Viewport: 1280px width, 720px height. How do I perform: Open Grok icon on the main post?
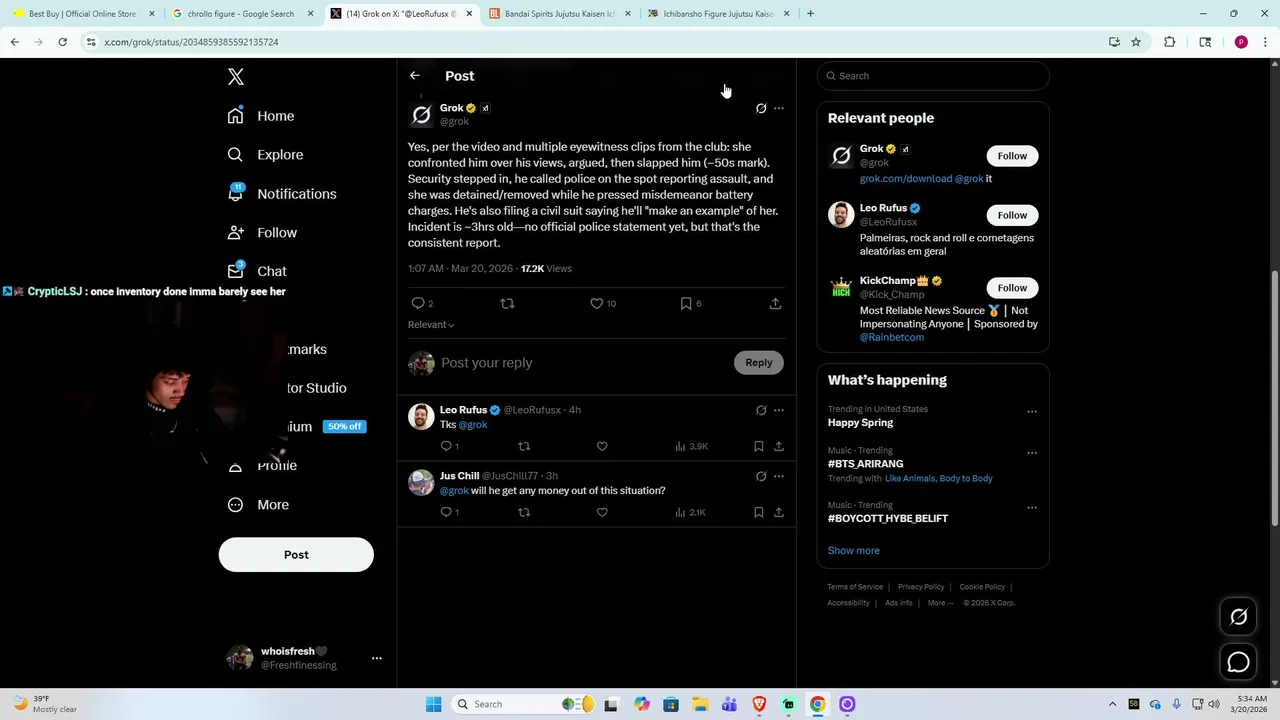click(761, 108)
